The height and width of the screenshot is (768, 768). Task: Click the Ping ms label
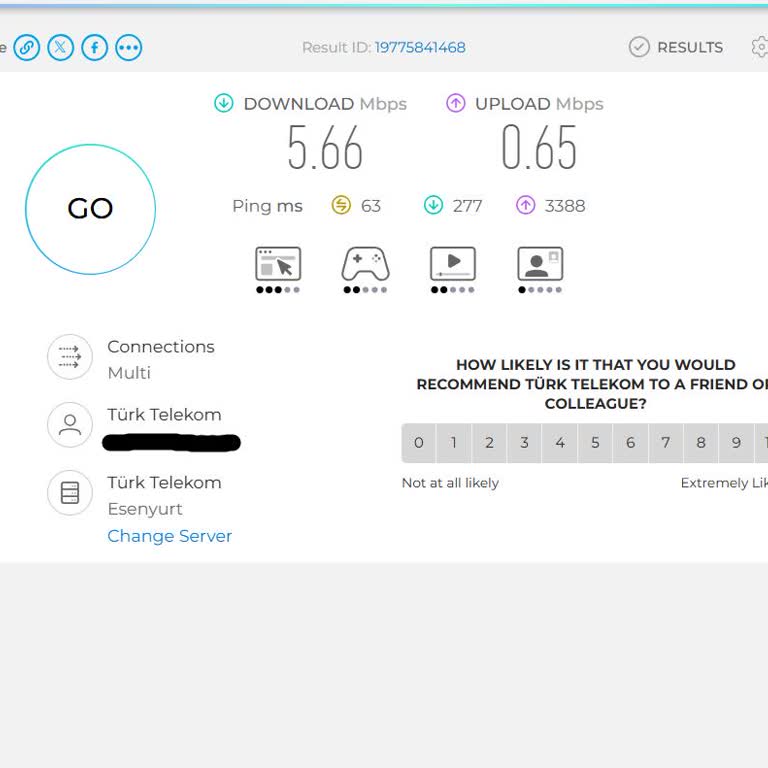tap(267, 206)
